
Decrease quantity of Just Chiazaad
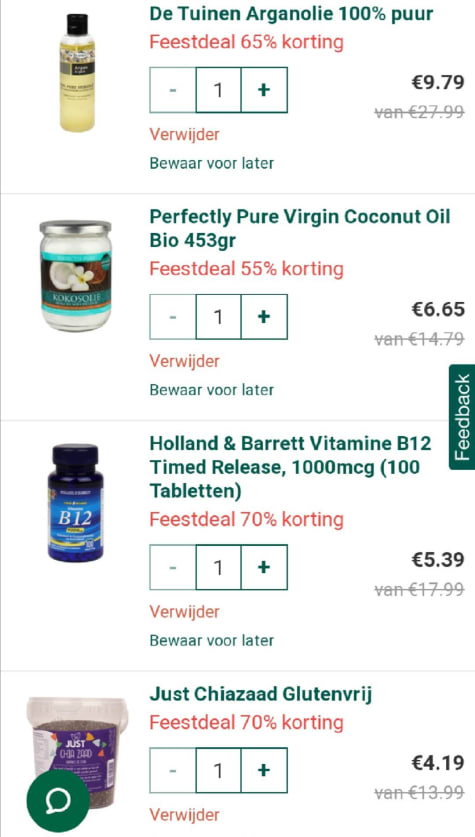pos(172,770)
